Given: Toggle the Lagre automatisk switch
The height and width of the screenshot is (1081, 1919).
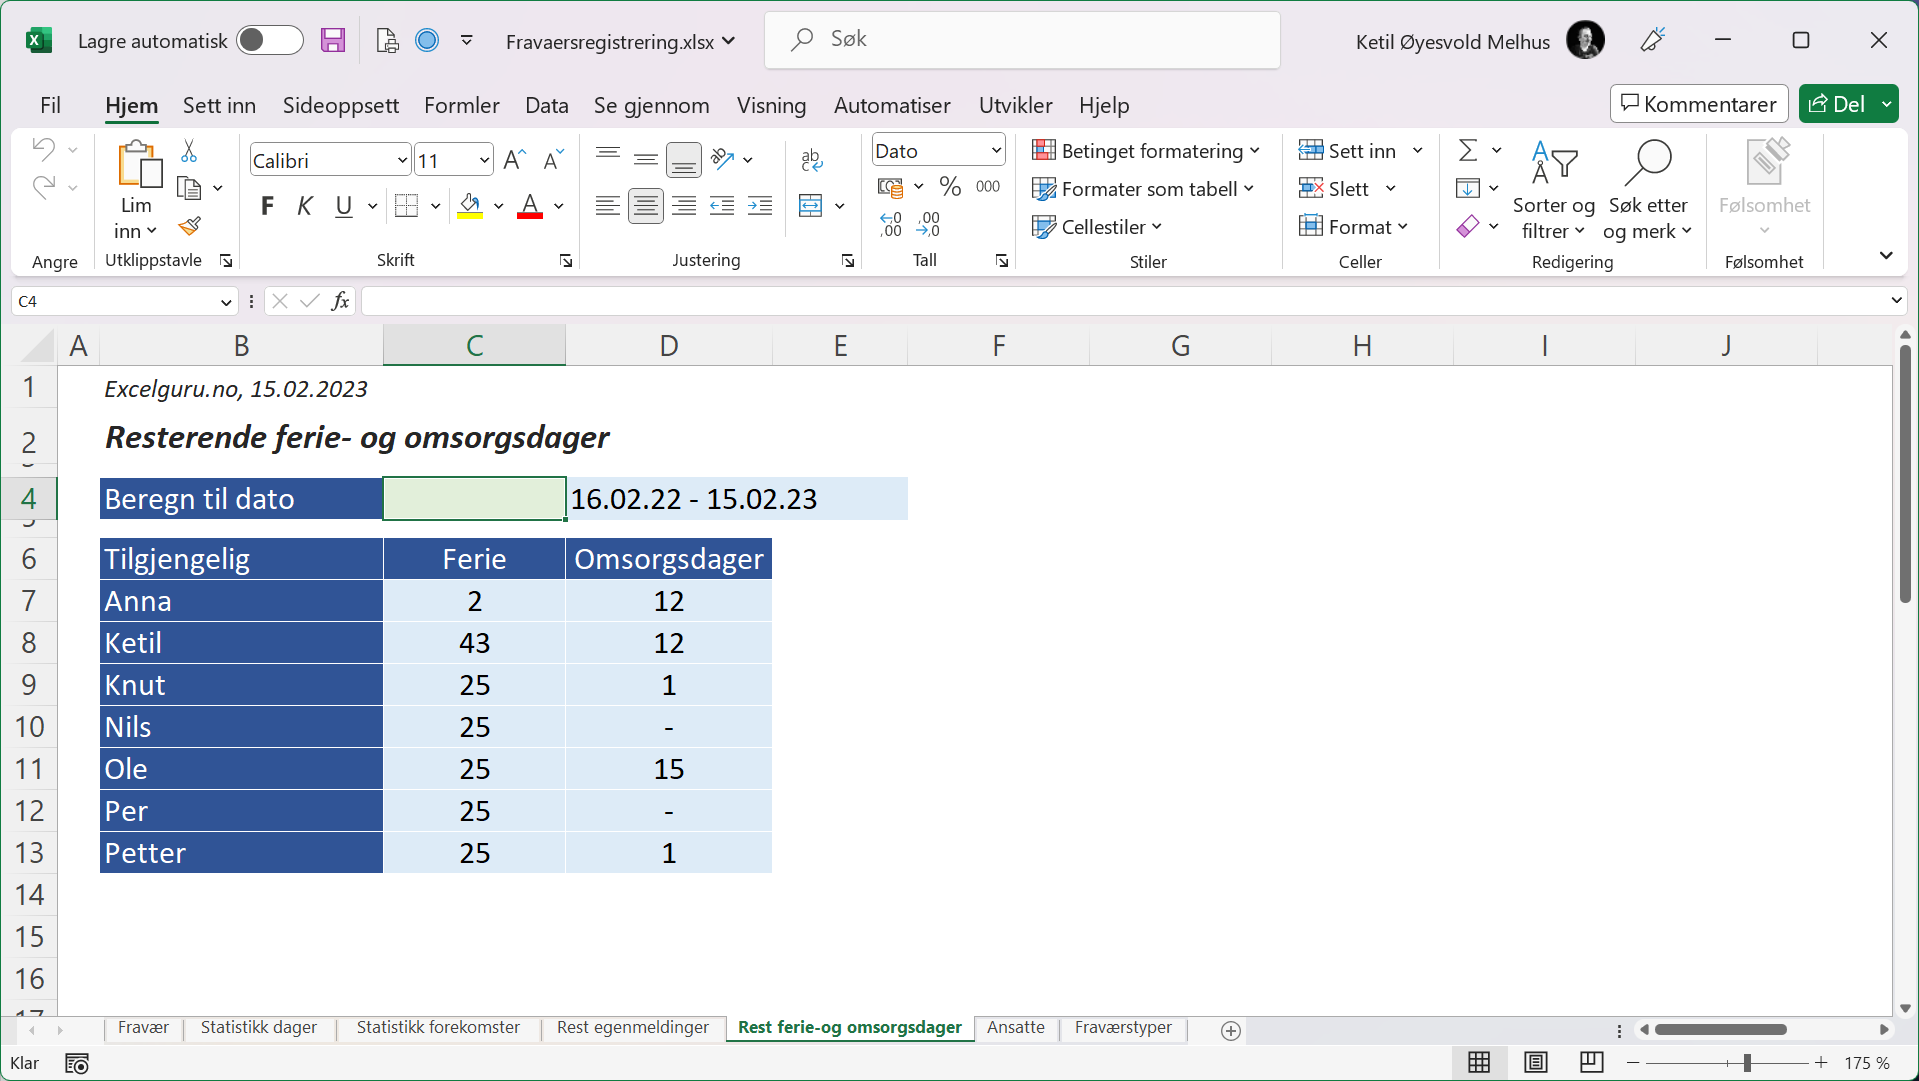Looking at the screenshot, I should pyautogui.click(x=270, y=40).
